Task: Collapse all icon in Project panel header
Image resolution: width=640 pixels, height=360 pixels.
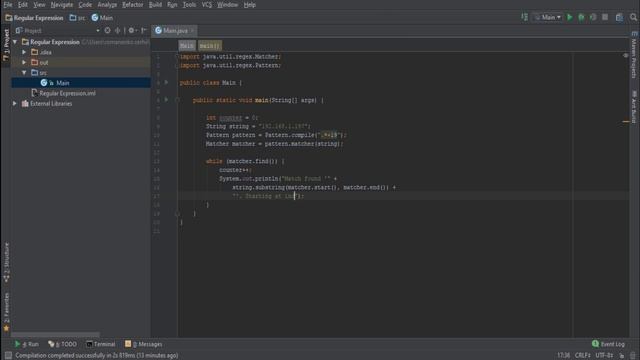Action: point(118,31)
